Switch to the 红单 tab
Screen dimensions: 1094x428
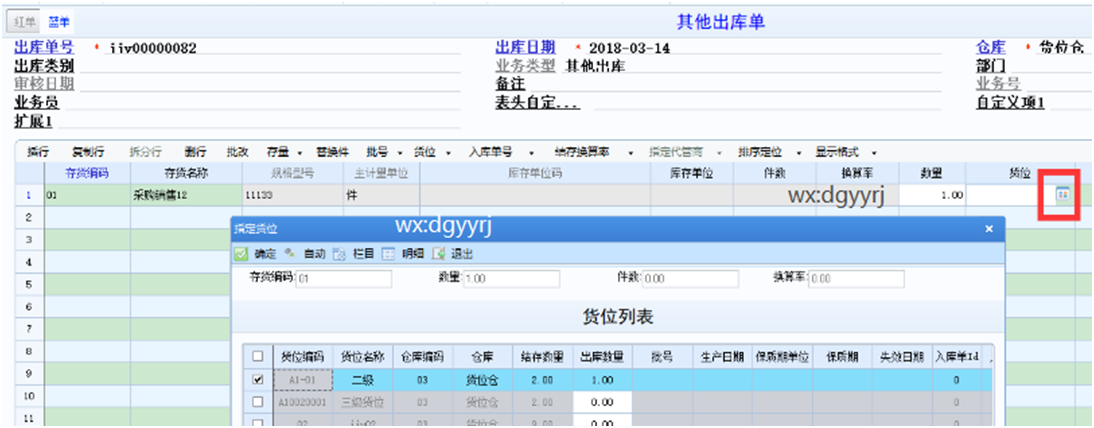(24, 22)
